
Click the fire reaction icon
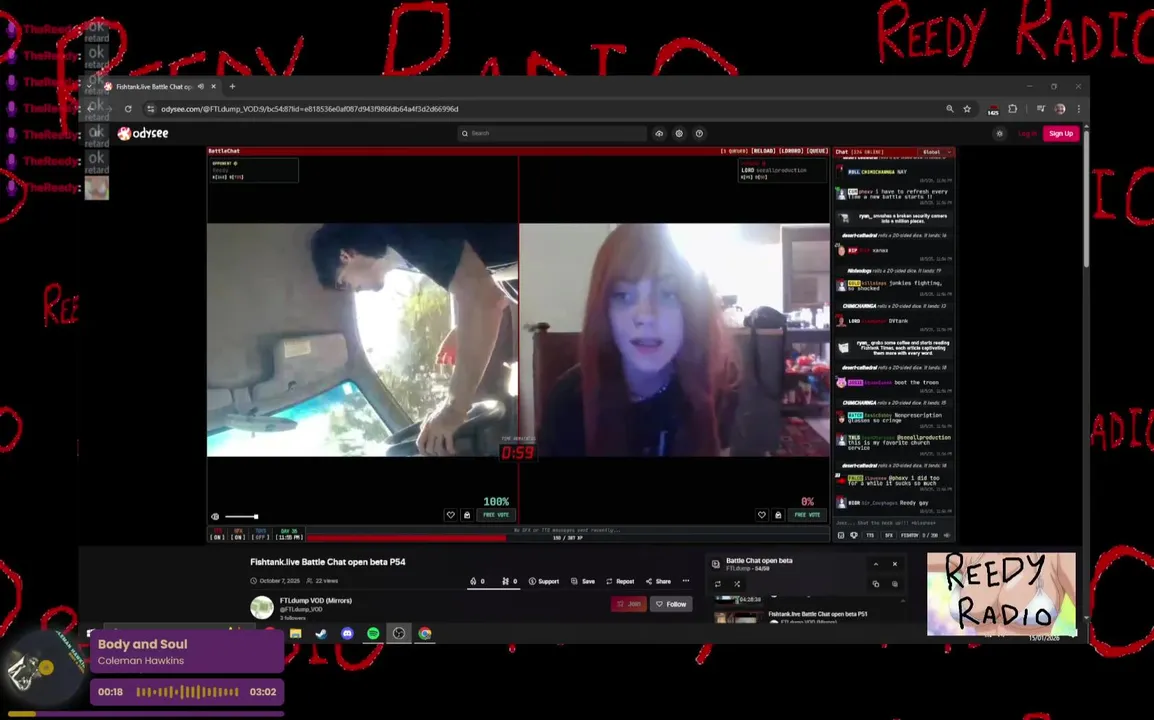point(473,581)
